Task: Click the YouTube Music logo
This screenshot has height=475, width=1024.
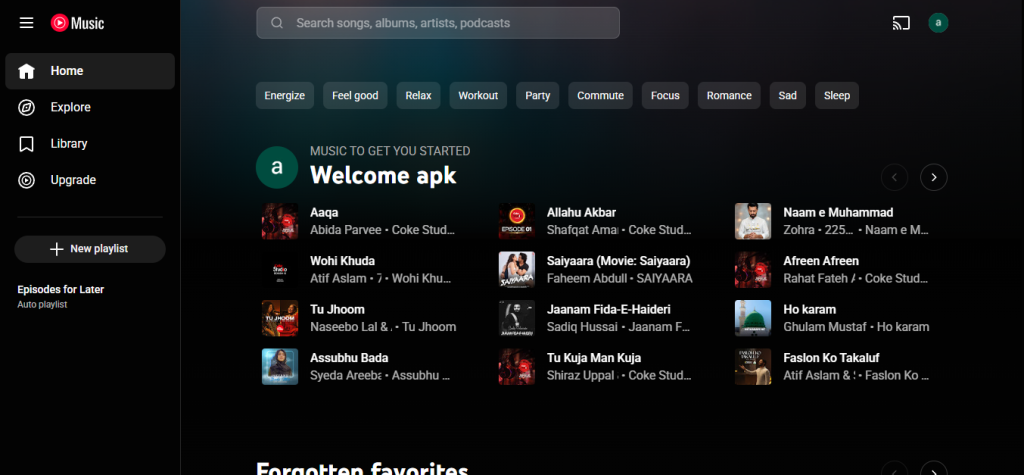Action: (x=78, y=23)
